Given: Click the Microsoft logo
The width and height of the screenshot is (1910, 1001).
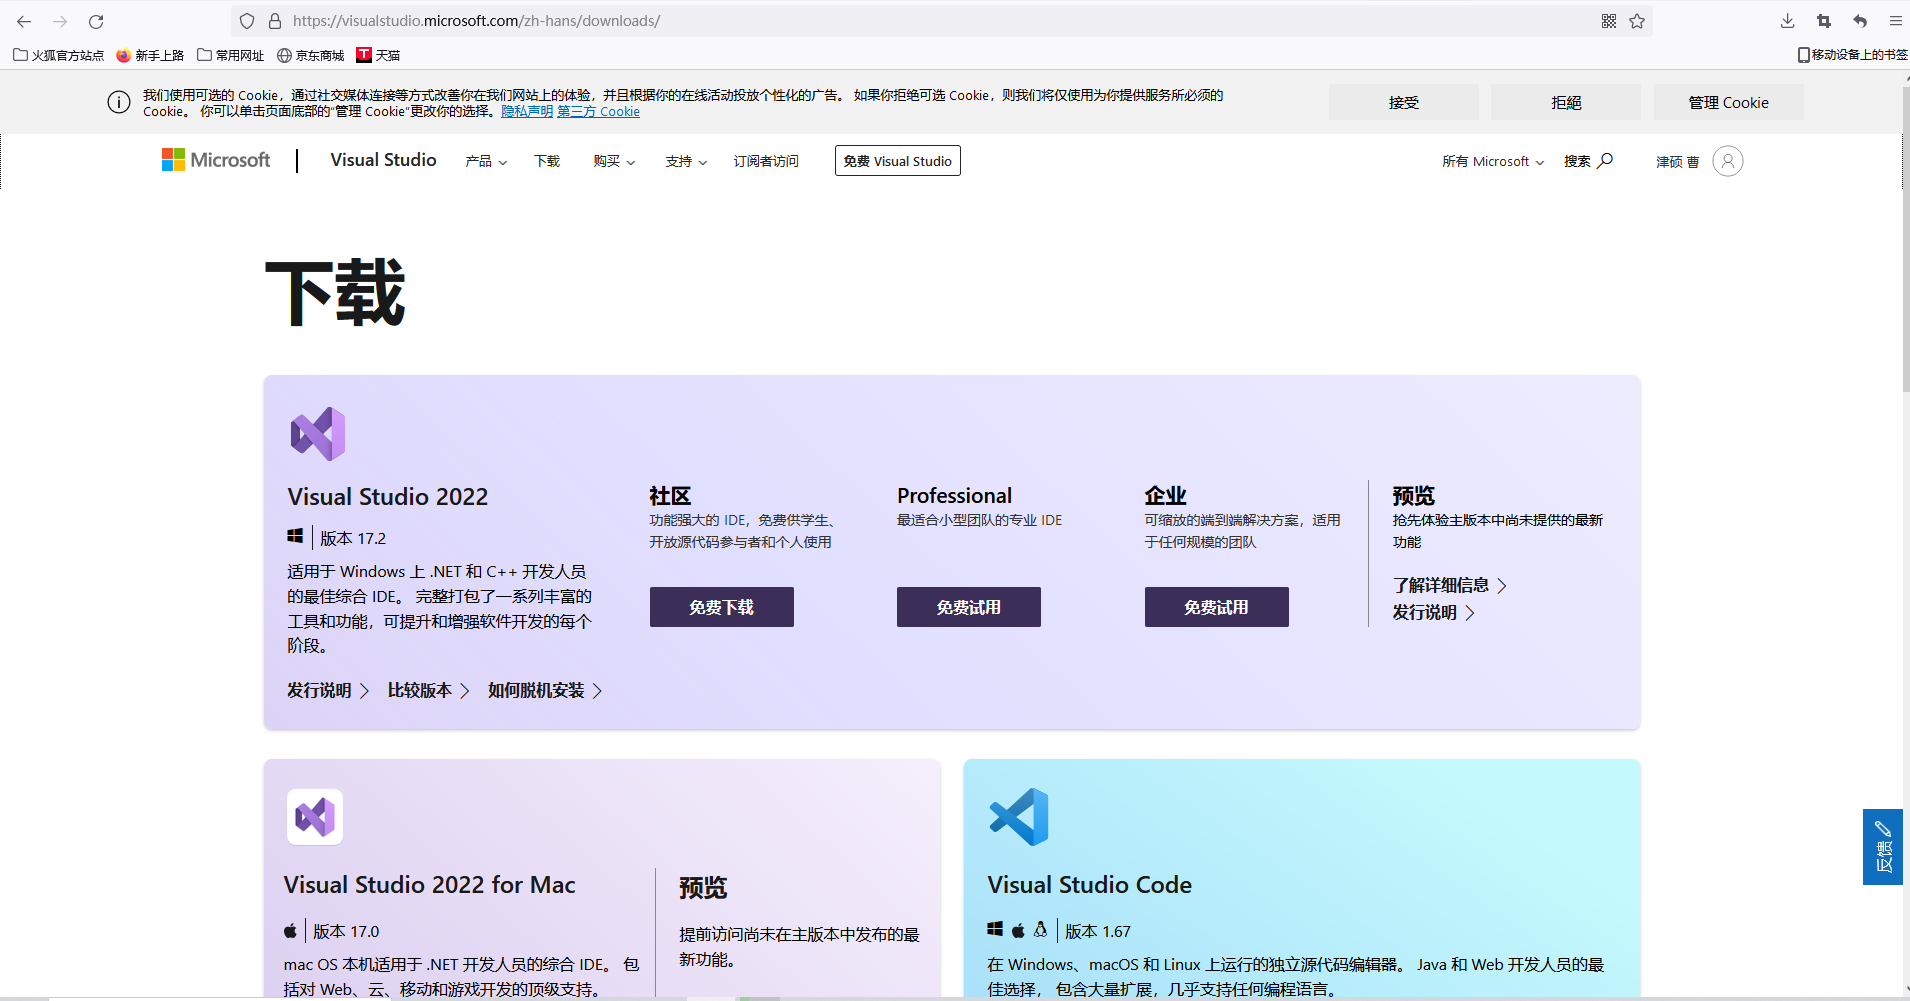Looking at the screenshot, I should tap(215, 160).
